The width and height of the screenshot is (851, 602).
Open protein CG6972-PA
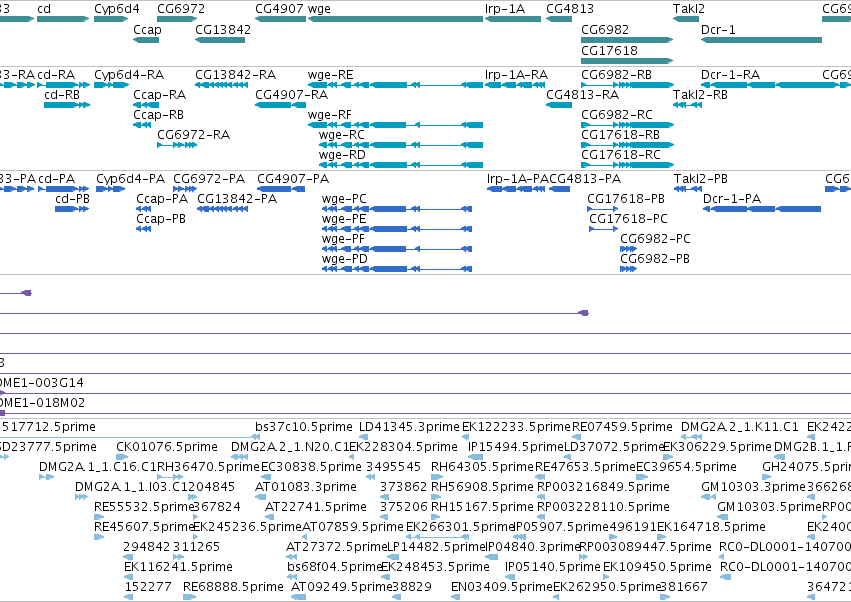(209, 179)
